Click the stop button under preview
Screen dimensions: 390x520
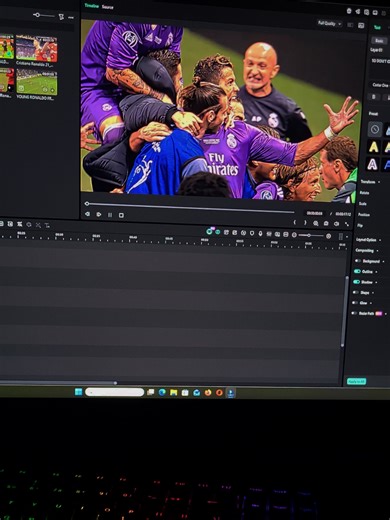[x=121, y=215]
